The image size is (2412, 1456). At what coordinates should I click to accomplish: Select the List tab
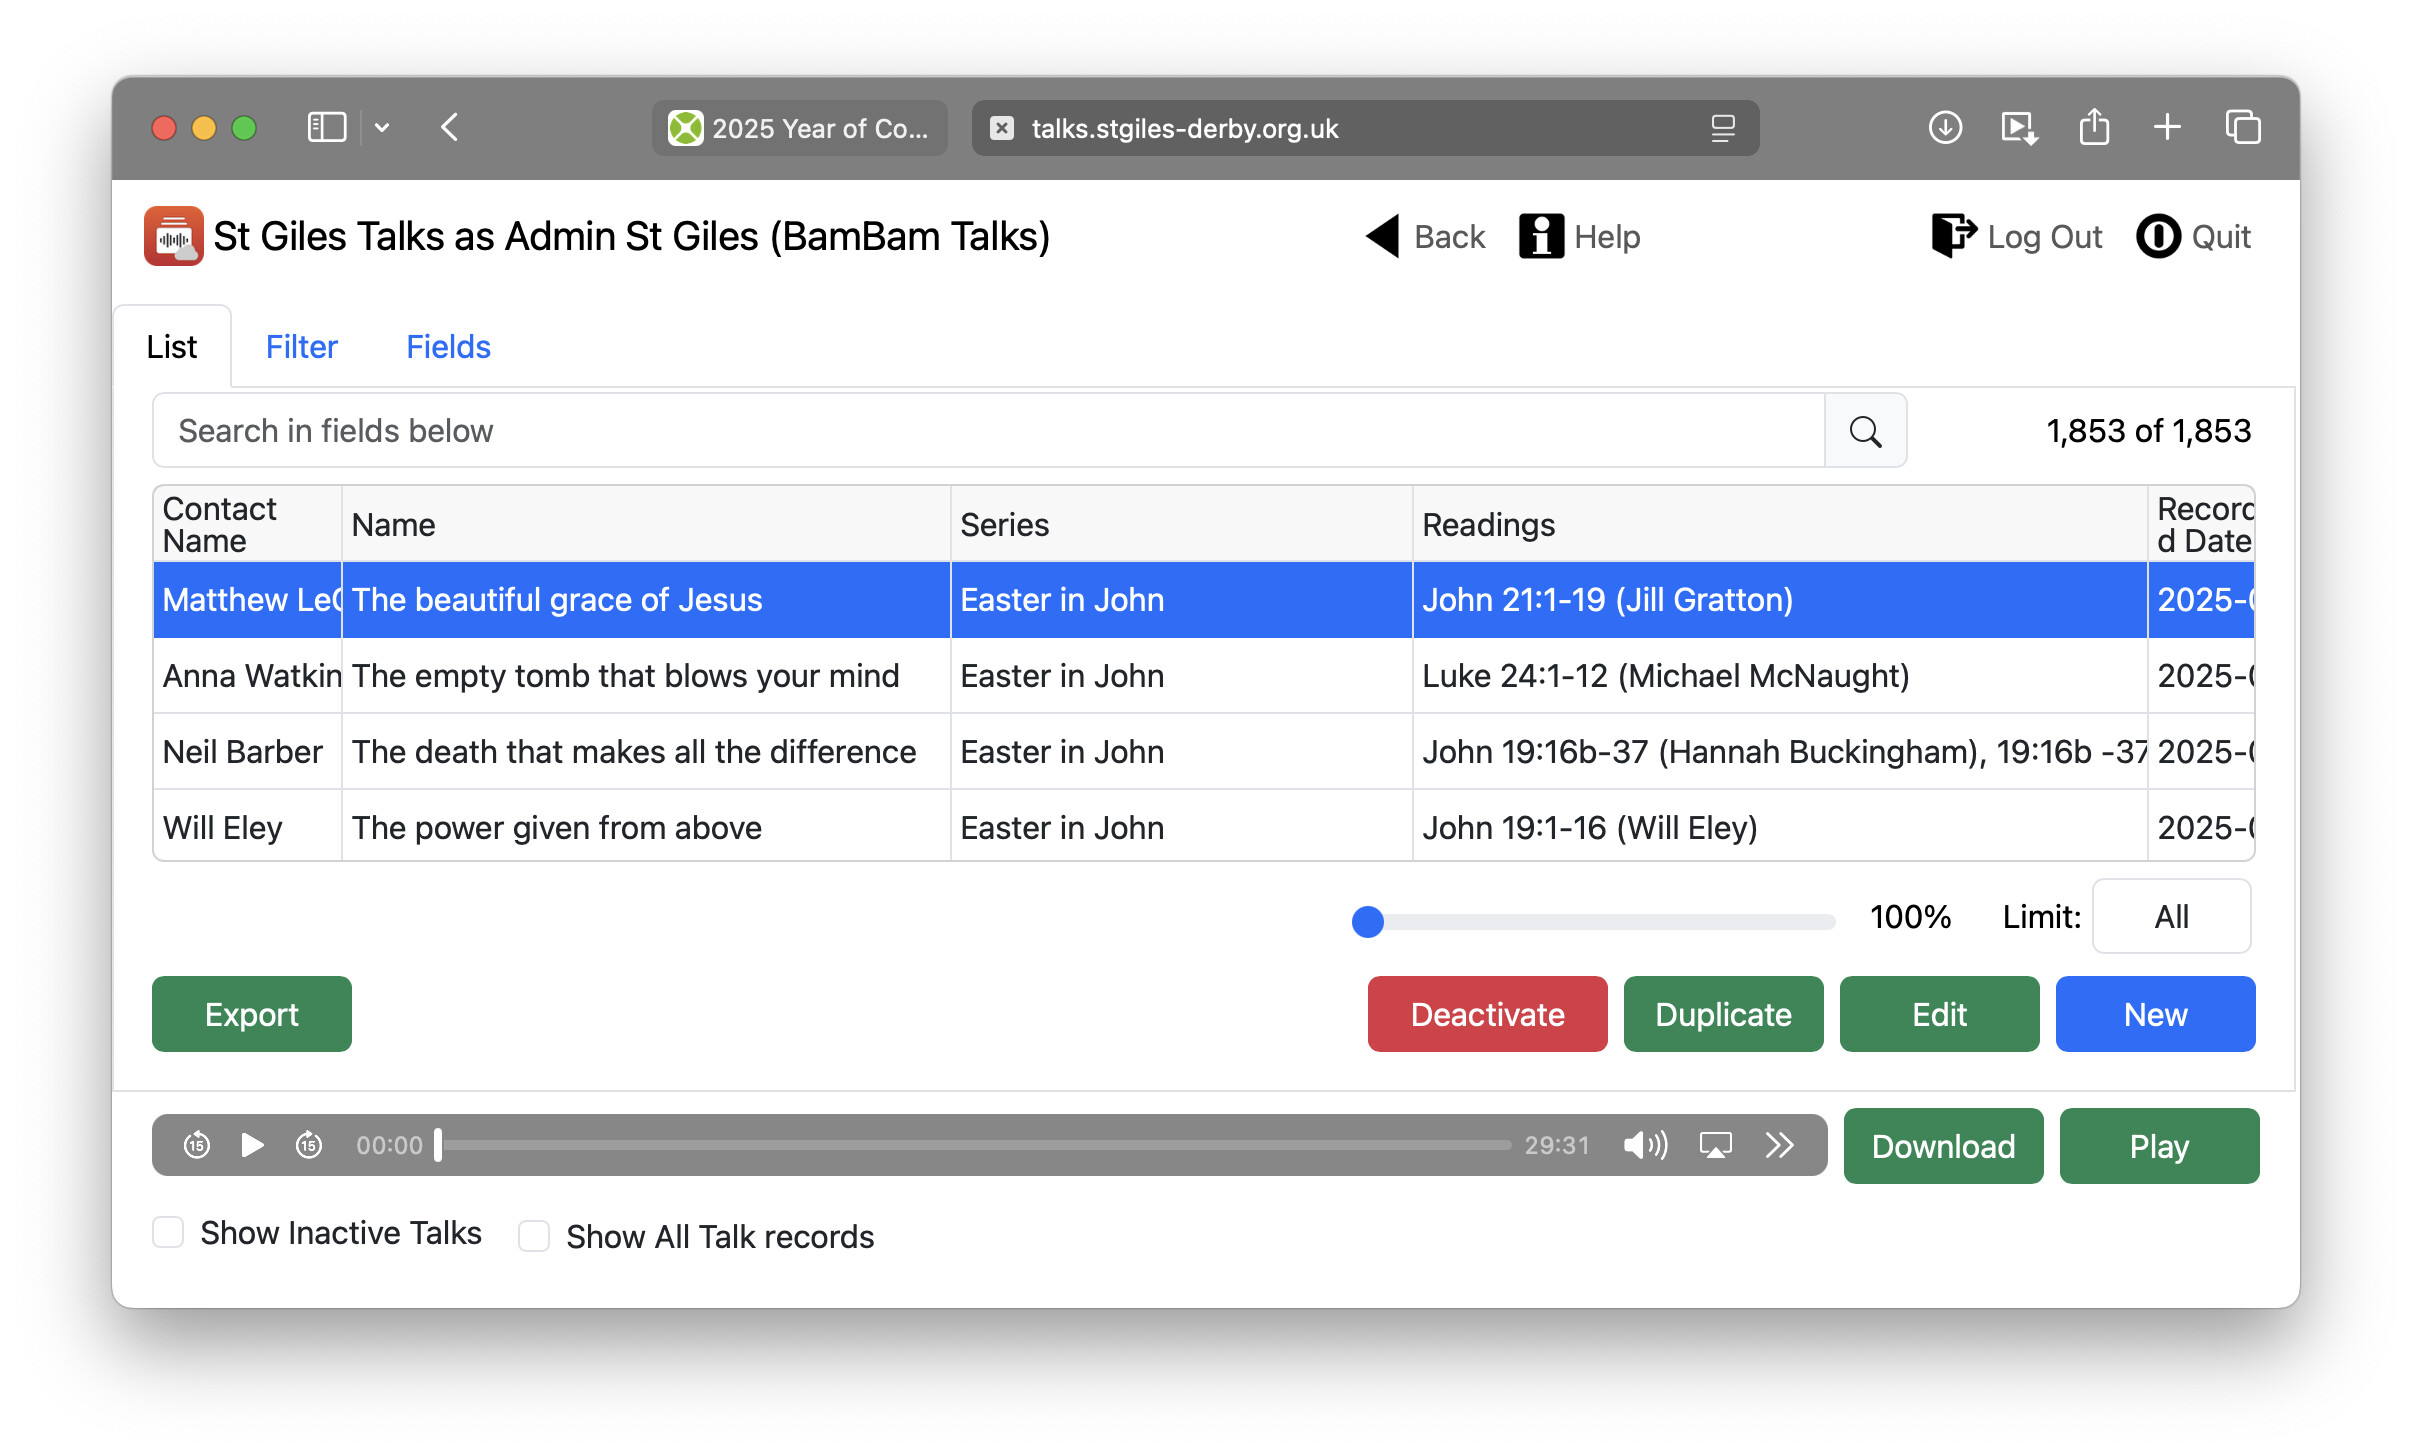tap(172, 347)
